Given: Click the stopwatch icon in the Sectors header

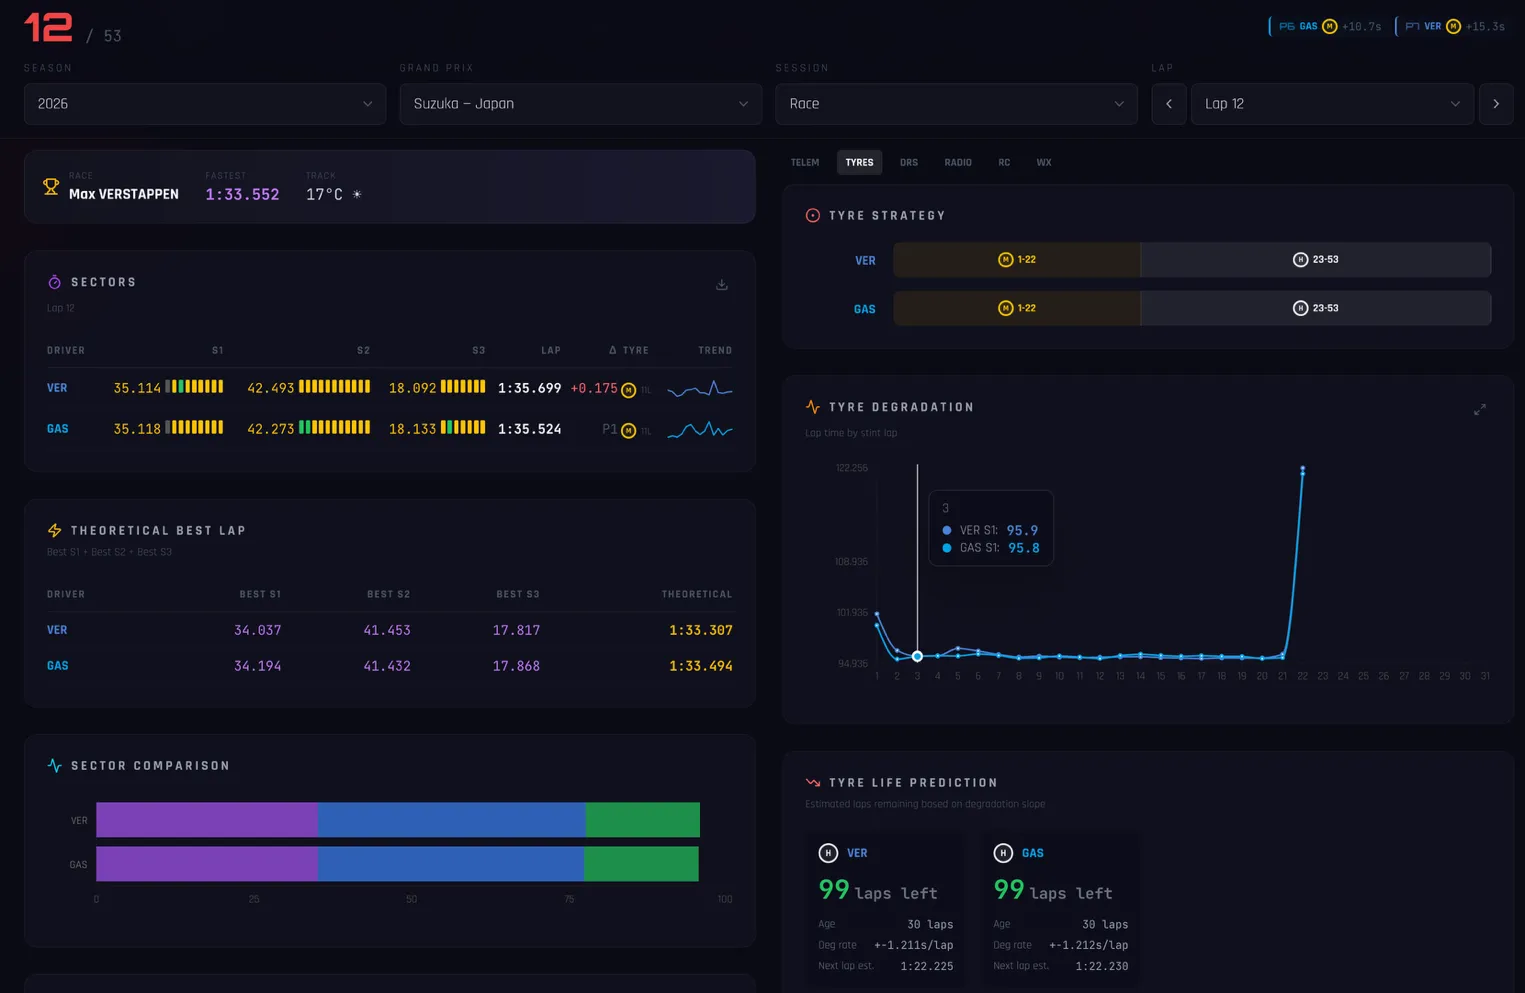Looking at the screenshot, I should (x=55, y=282).
